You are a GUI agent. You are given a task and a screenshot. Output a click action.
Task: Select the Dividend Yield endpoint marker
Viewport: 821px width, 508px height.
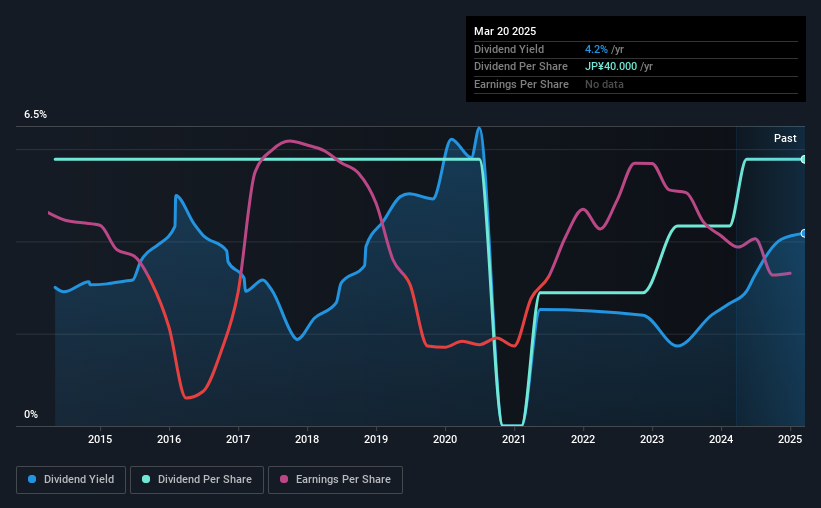tap(804, 234)
